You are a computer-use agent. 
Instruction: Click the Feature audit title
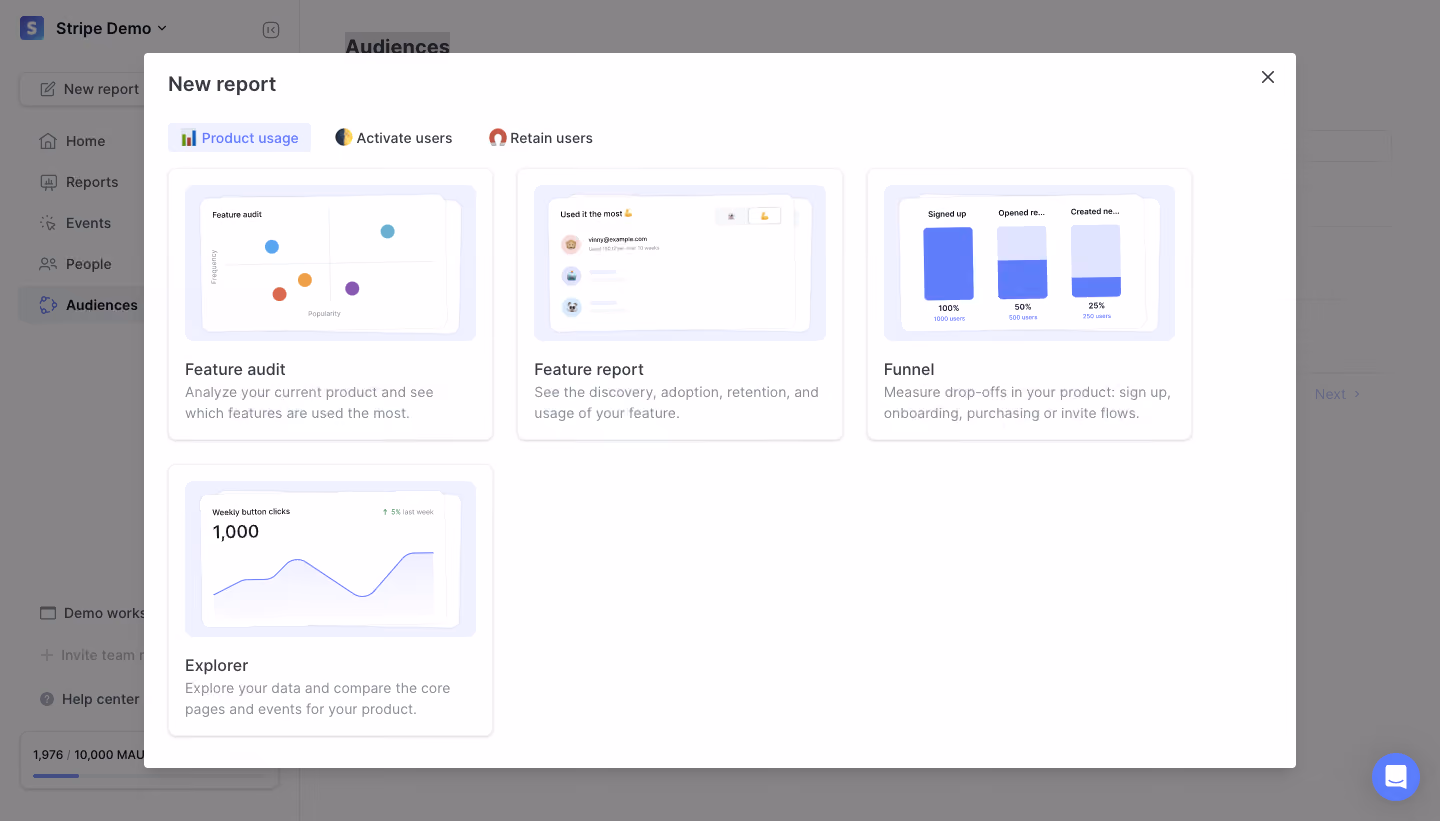click(x=235, y=370)
